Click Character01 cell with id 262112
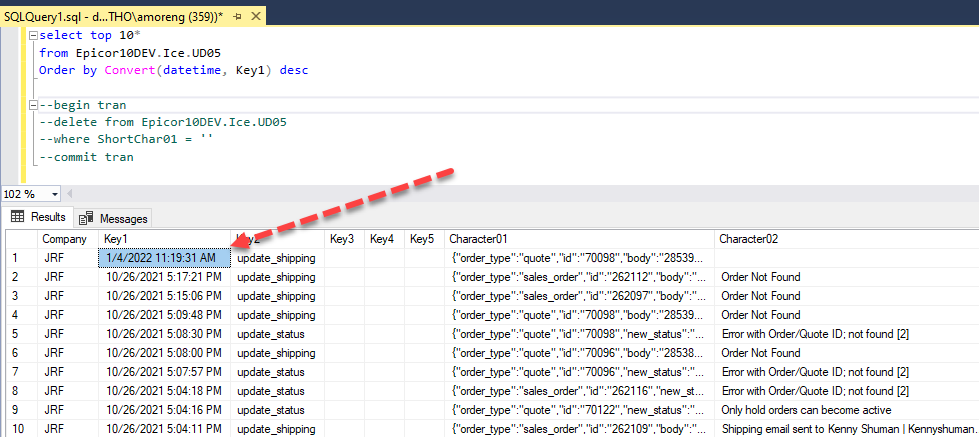979x437 pixels. pyautogui.click(x=579, y=277)
